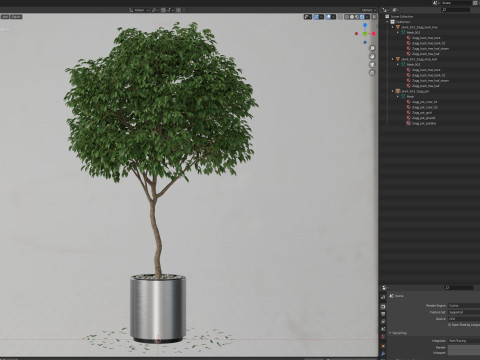This screenshot has height=360, width=480.
Task: Open the overlays settings dropdown arrow
Action: (x=333, y=17)
